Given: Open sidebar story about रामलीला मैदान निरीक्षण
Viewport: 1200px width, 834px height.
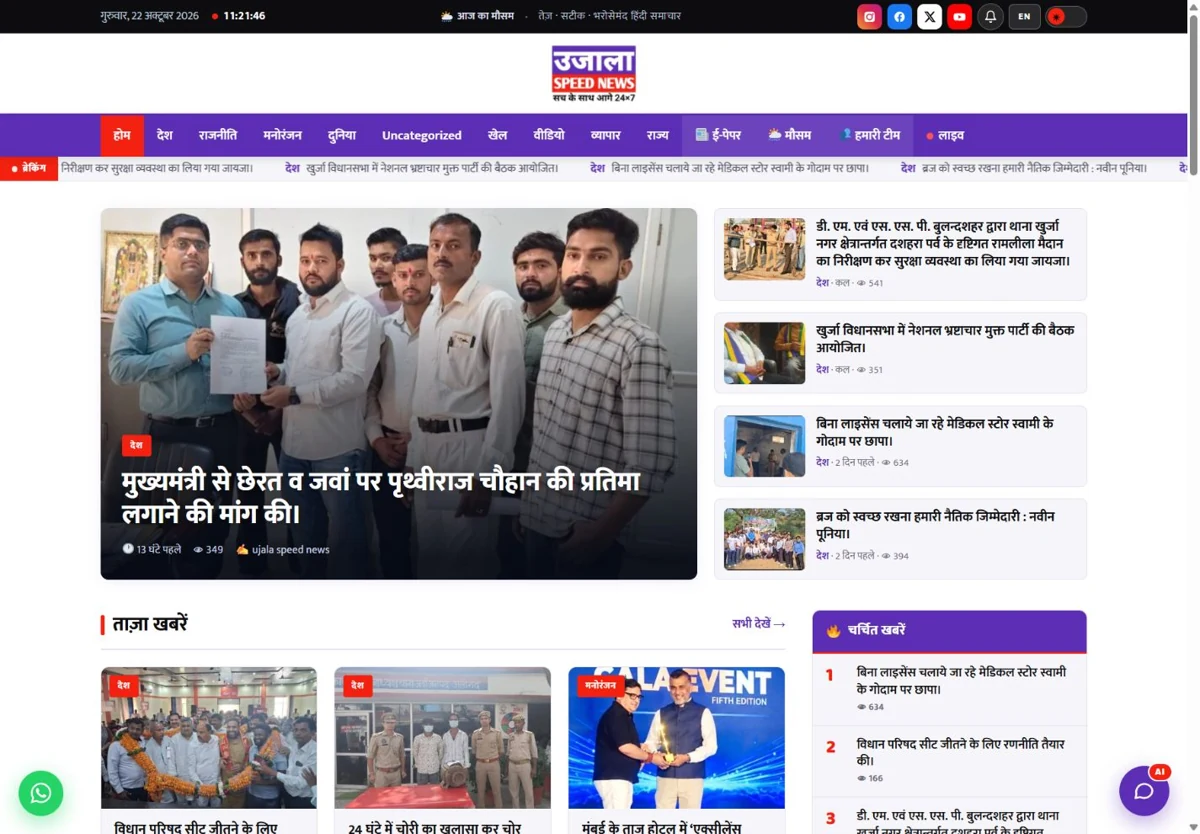Looking at the screenshot, I should click(x=943, y=243).
